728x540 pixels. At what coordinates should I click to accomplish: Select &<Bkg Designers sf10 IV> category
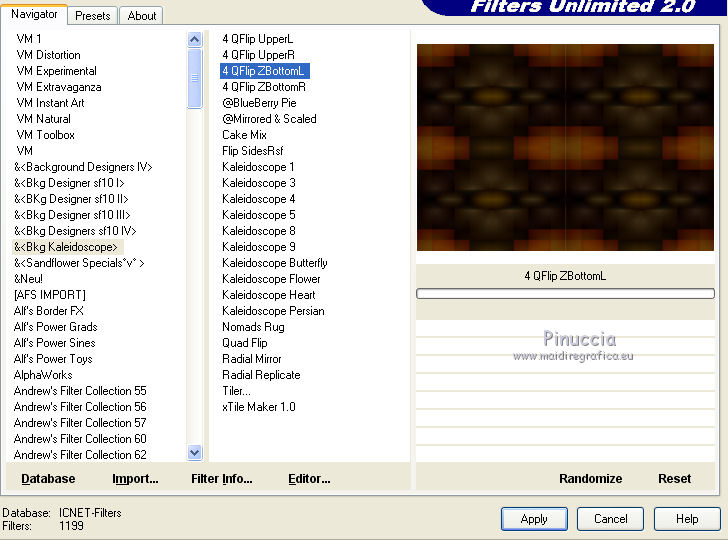pos(75,231)
